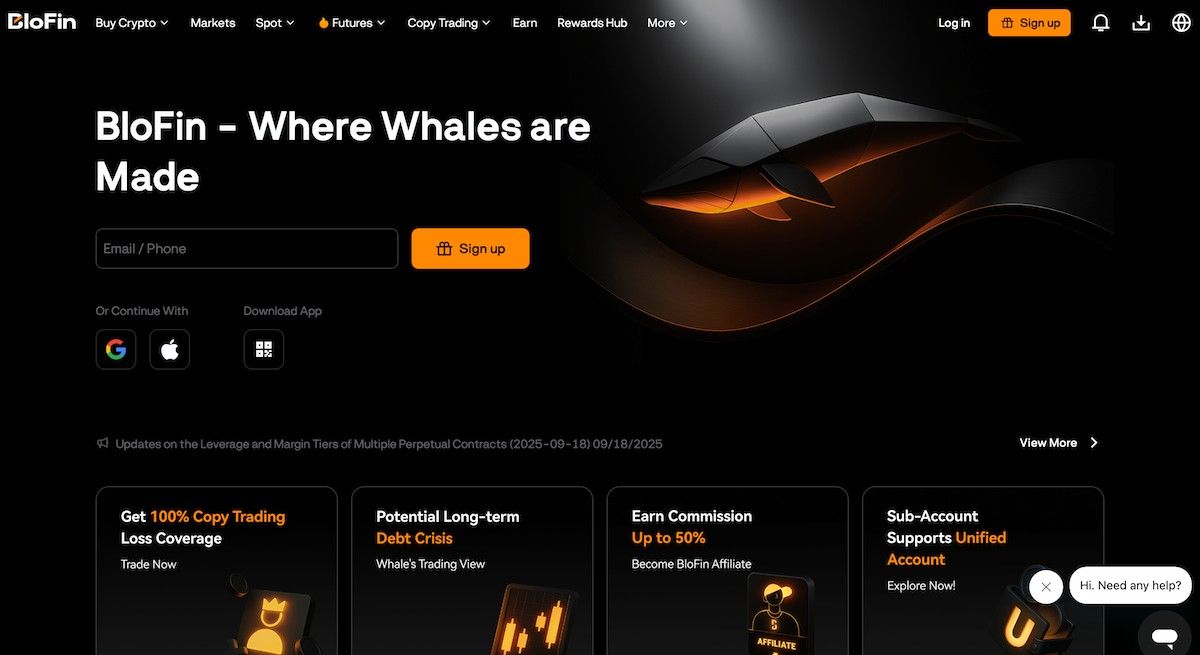The width and height of the screenshot is (1200, 655).
Task: Open the More dropdown menu
Action: (667, 23)
